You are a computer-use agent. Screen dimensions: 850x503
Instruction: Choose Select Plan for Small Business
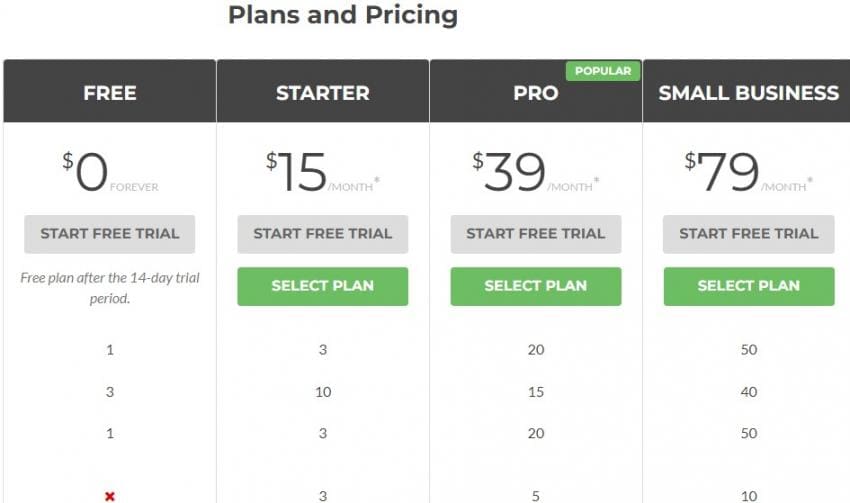click(x=748, y=286)
